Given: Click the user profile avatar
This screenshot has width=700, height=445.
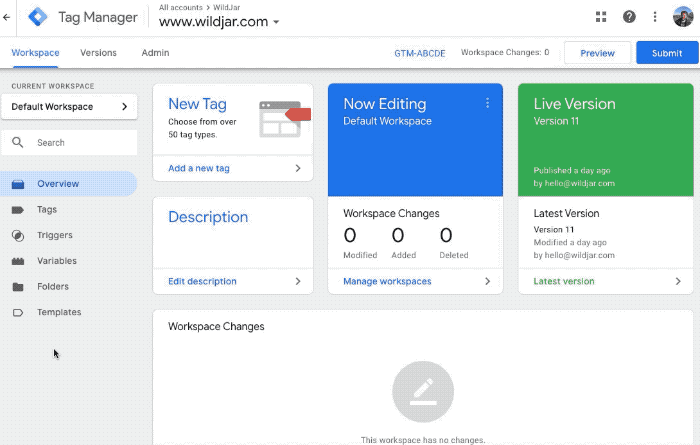Looking at the screenshot, I should click(x=683, y=17).
